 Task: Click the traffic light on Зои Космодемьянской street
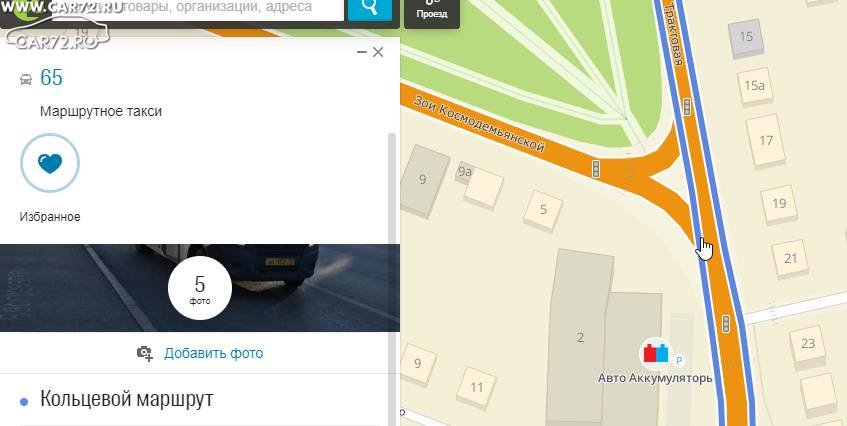point(596,169)
